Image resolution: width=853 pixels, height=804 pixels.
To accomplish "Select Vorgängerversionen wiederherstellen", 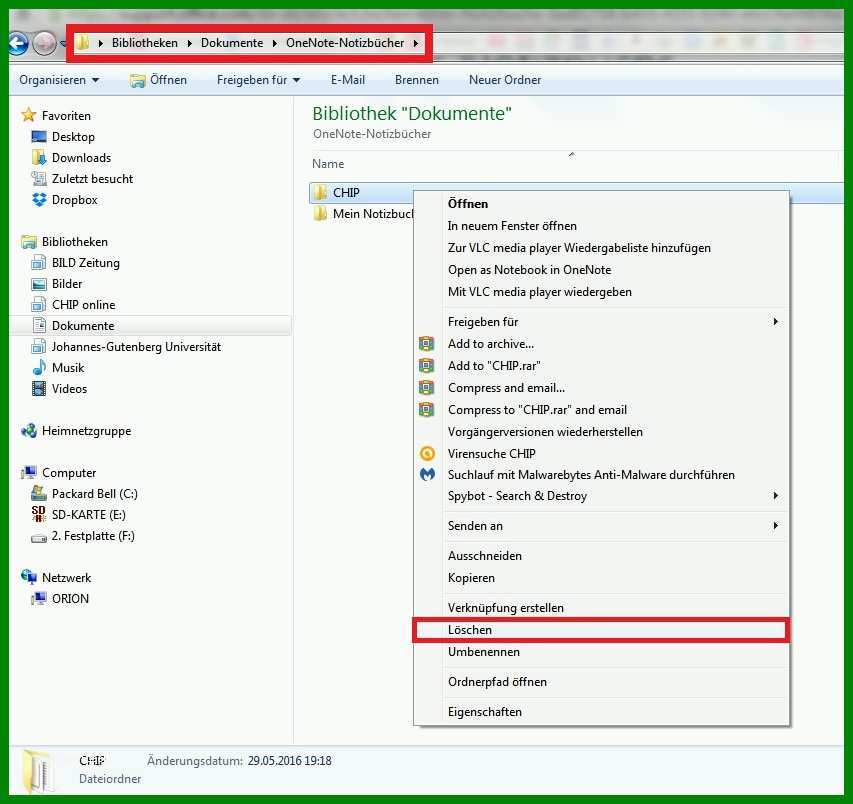I will pos(601,432).
